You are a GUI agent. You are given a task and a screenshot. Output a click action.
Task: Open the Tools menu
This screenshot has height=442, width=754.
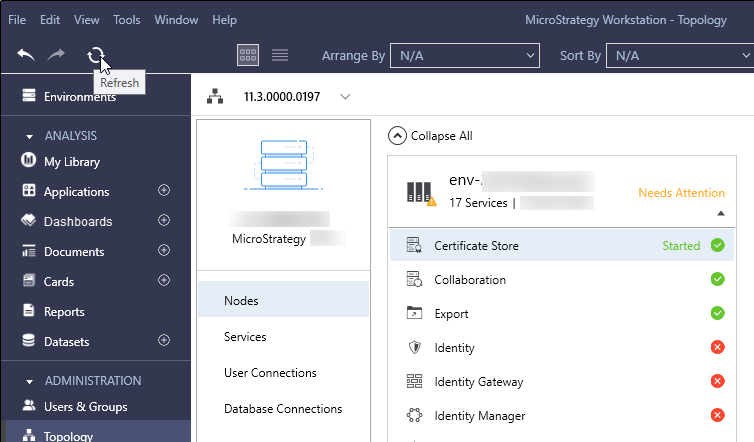(x=127, y=19)
